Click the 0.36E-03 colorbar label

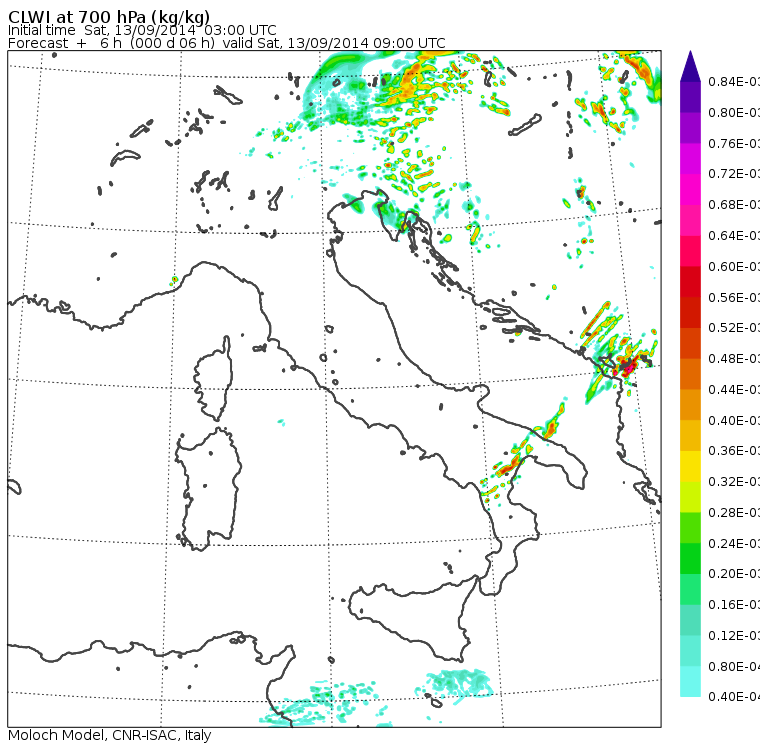tap(734, 451)
